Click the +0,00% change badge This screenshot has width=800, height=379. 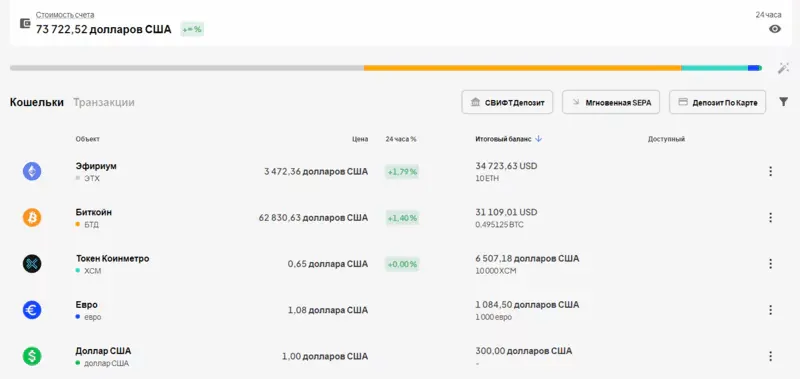402,264
